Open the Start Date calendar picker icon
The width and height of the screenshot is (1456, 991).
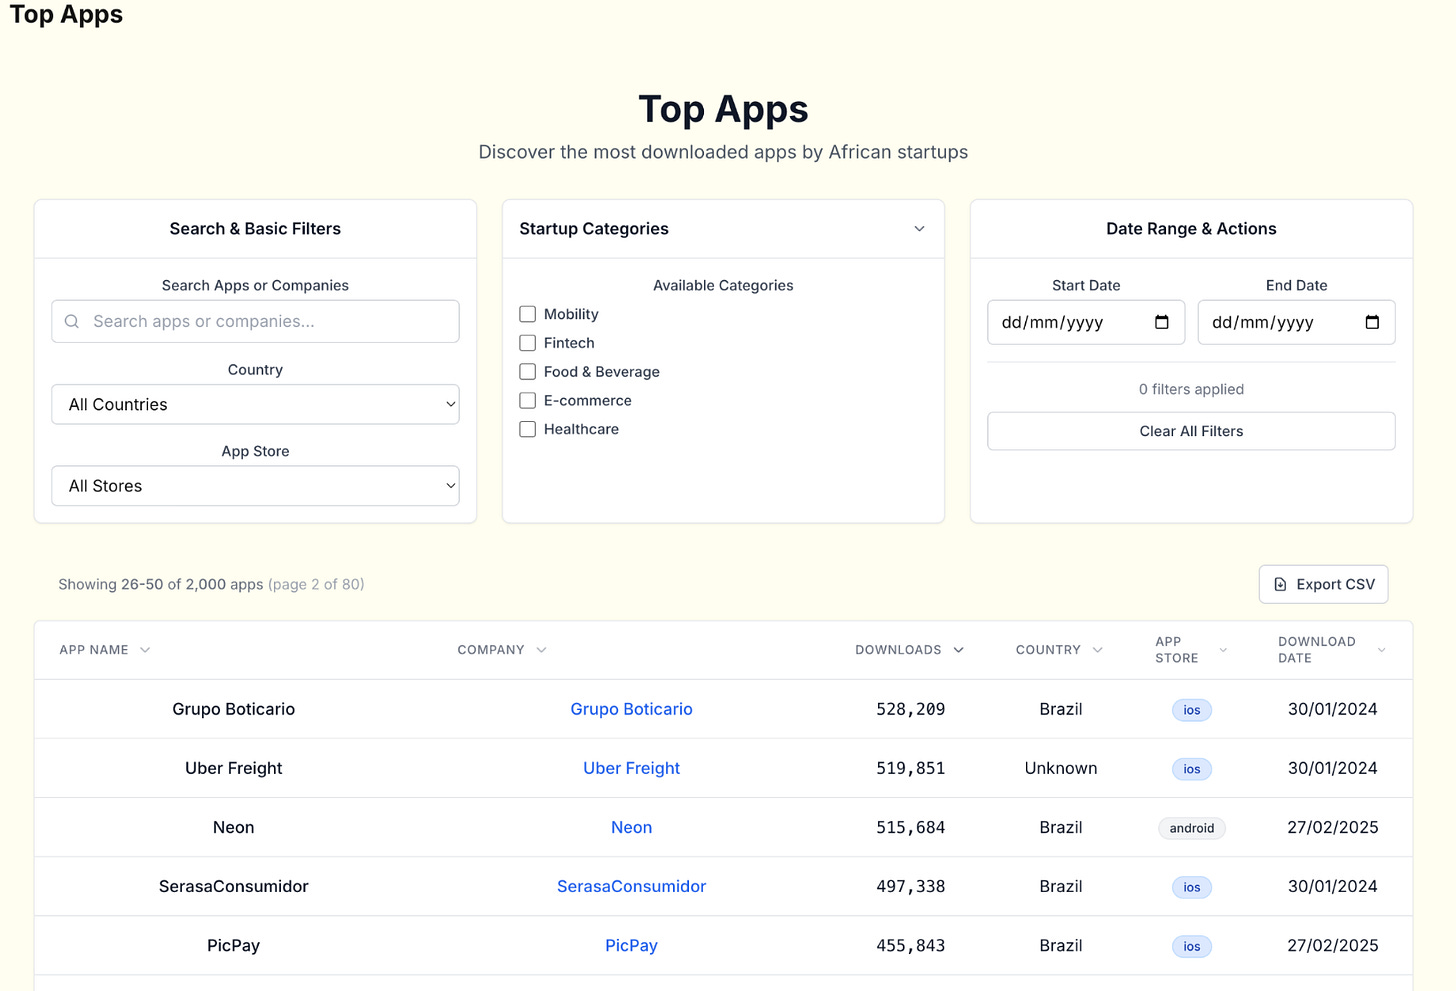[x=1162, y=322]
